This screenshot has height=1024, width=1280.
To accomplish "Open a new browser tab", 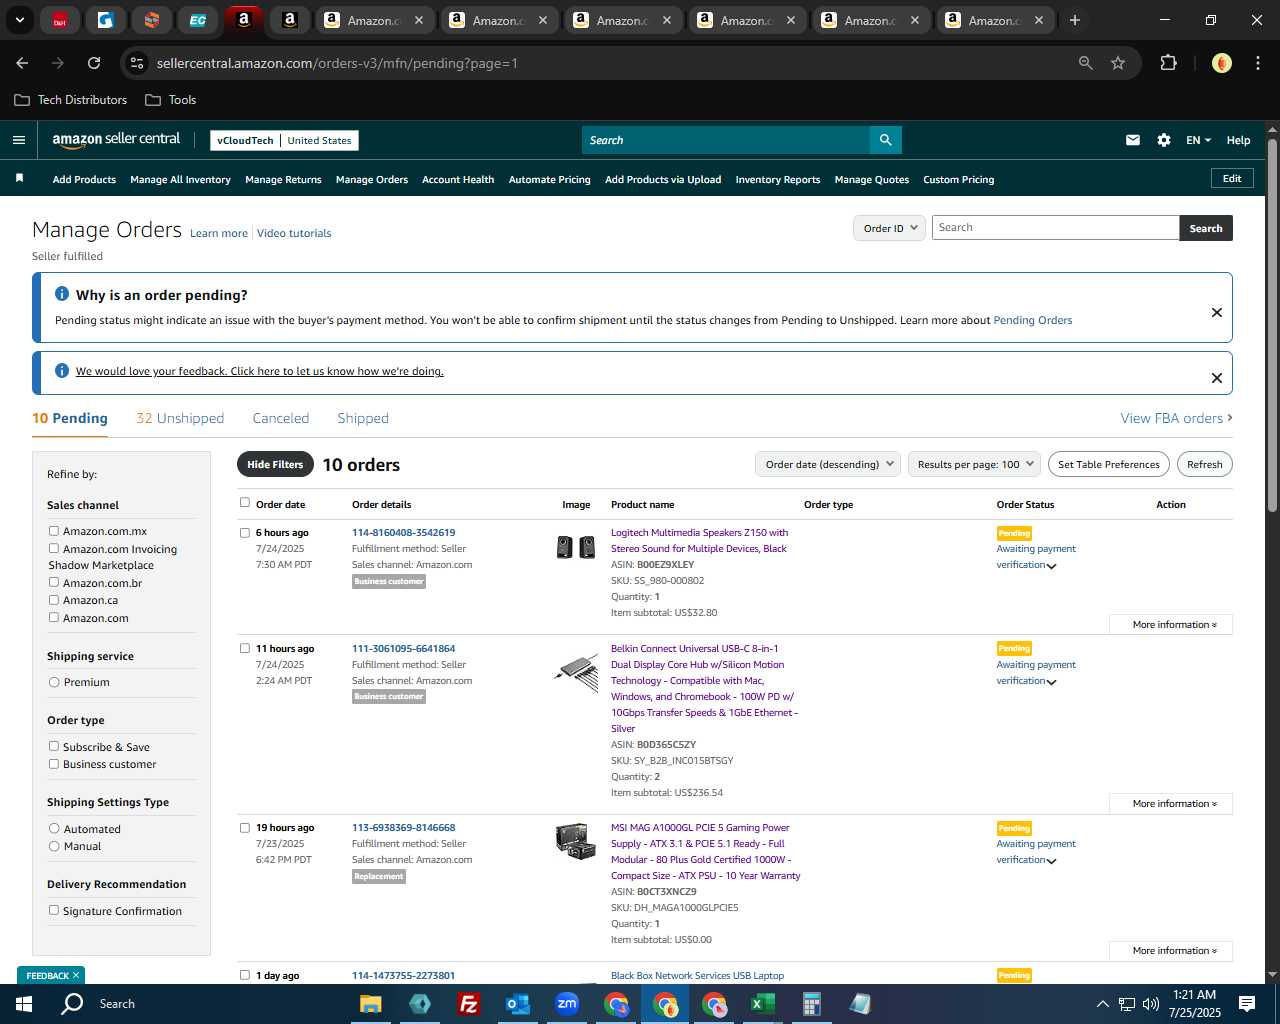I will (1075, 20).
